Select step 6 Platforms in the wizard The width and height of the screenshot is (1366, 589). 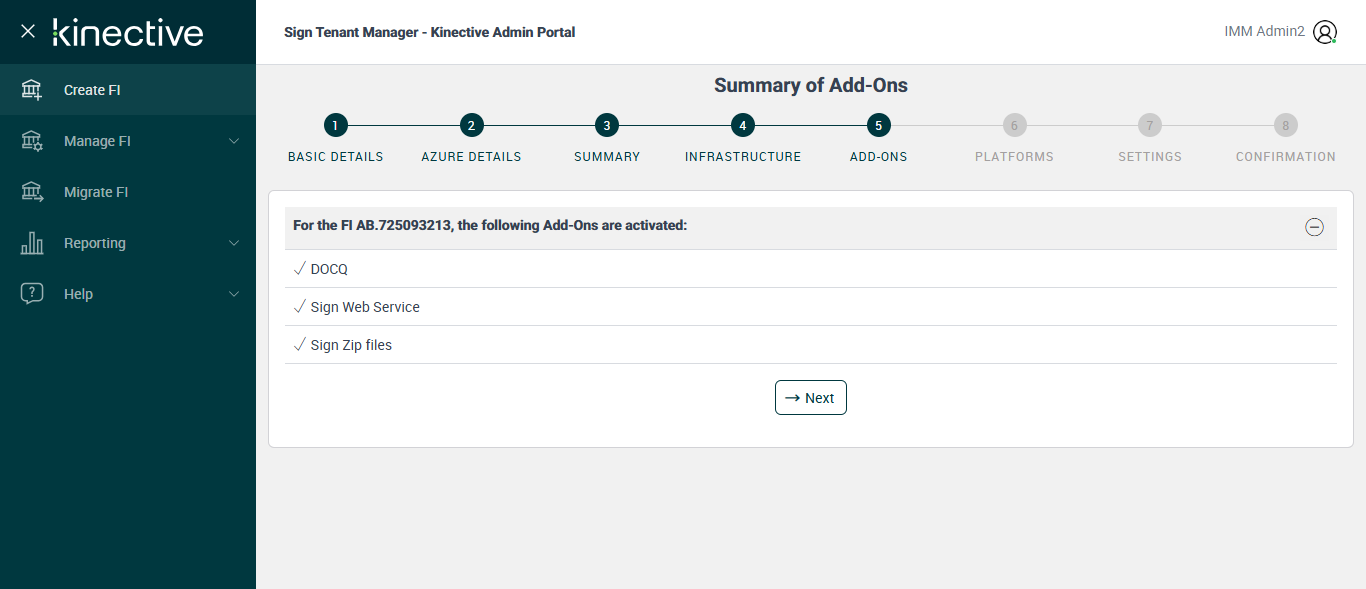(x=1014, y=126)
